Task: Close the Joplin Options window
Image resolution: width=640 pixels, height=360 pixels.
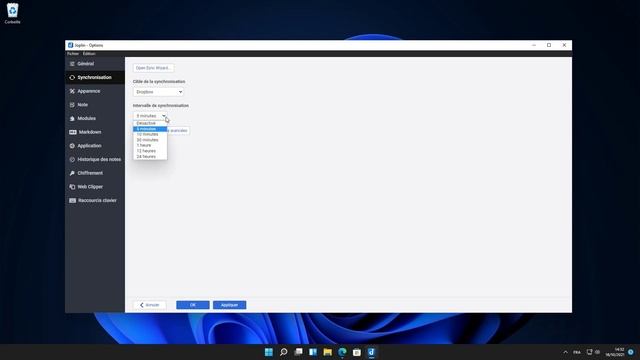Action: click(564, 45)
